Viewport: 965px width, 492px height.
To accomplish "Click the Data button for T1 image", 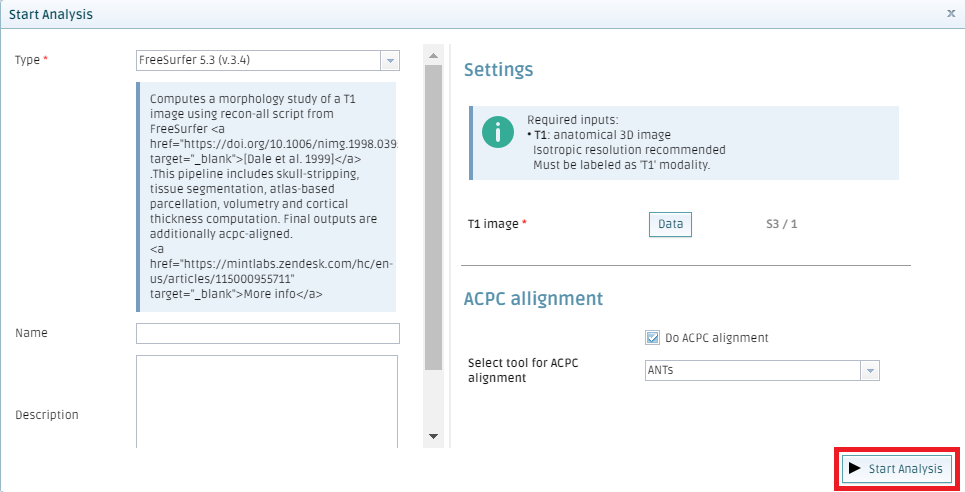I will tap(670, 224).
